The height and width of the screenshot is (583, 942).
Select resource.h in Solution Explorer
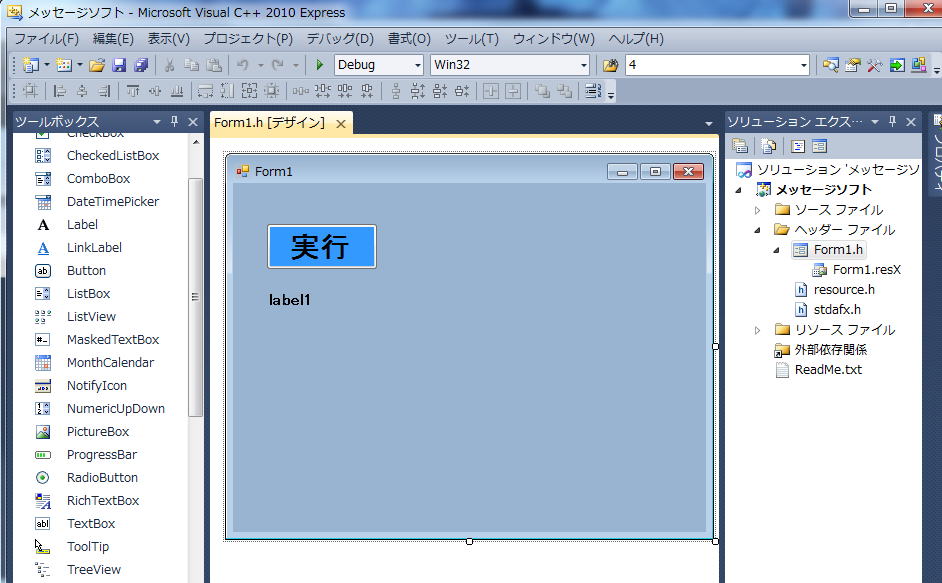pos(843,290)
